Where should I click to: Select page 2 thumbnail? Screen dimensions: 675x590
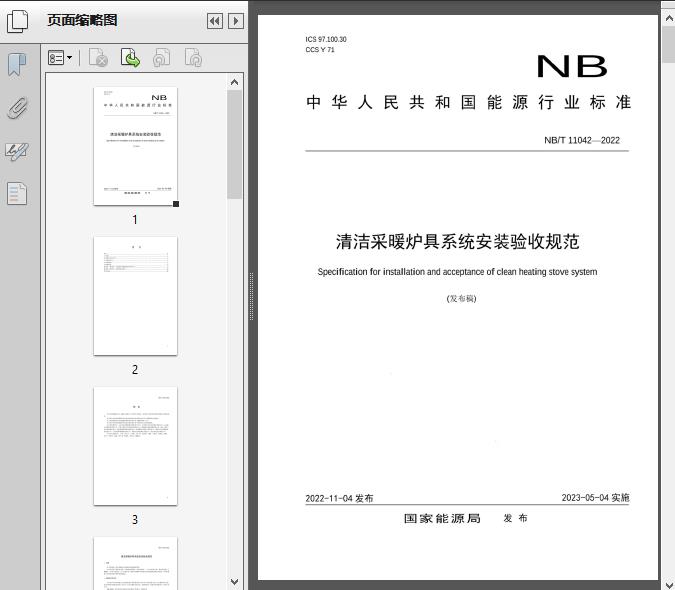[135, 296]
